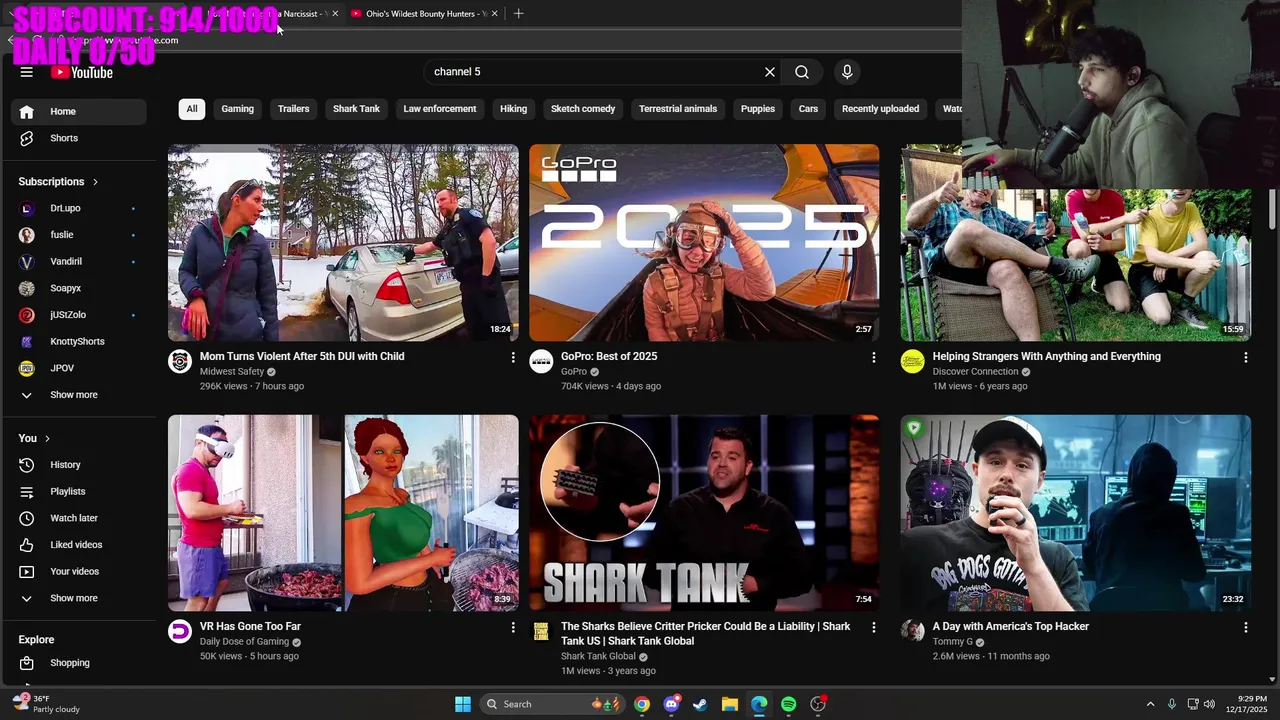Open jUStZolo subscription channel

(x=79, y=315)
